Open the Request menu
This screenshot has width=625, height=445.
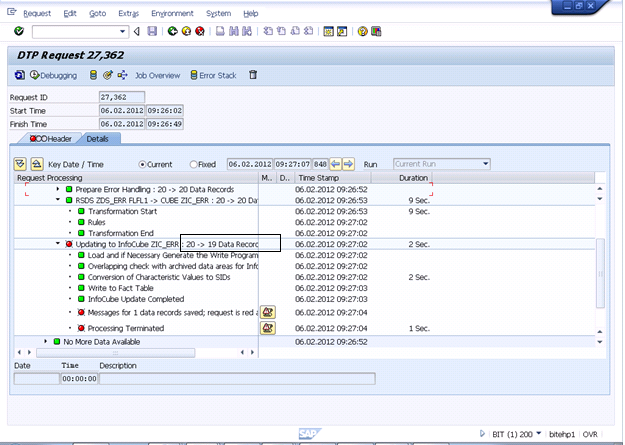37,14
